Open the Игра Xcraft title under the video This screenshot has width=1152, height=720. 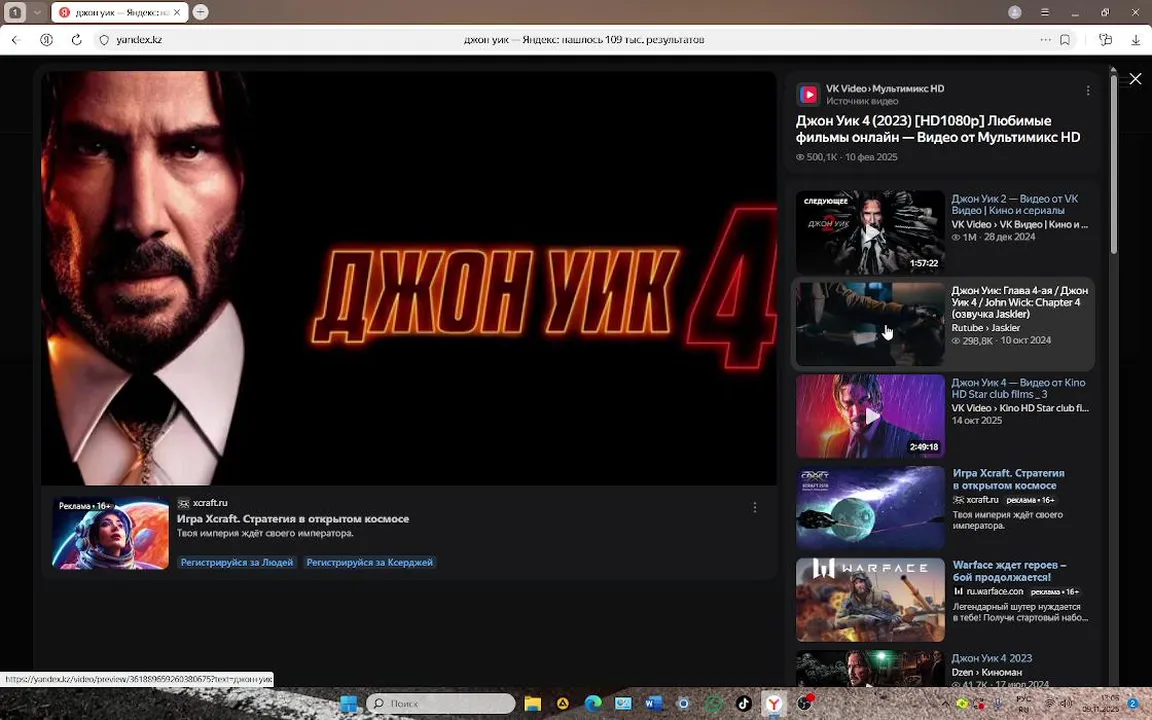pos(293,519)
